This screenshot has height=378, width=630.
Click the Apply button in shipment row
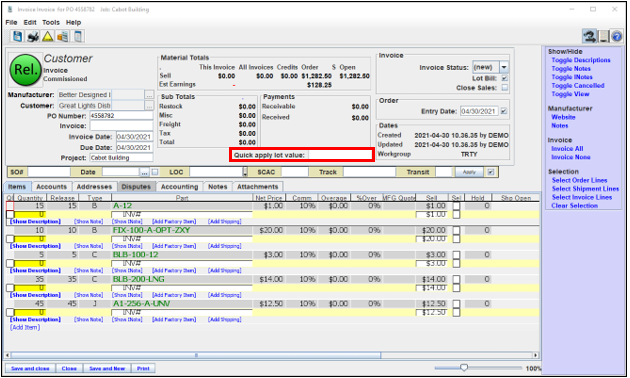469,172
